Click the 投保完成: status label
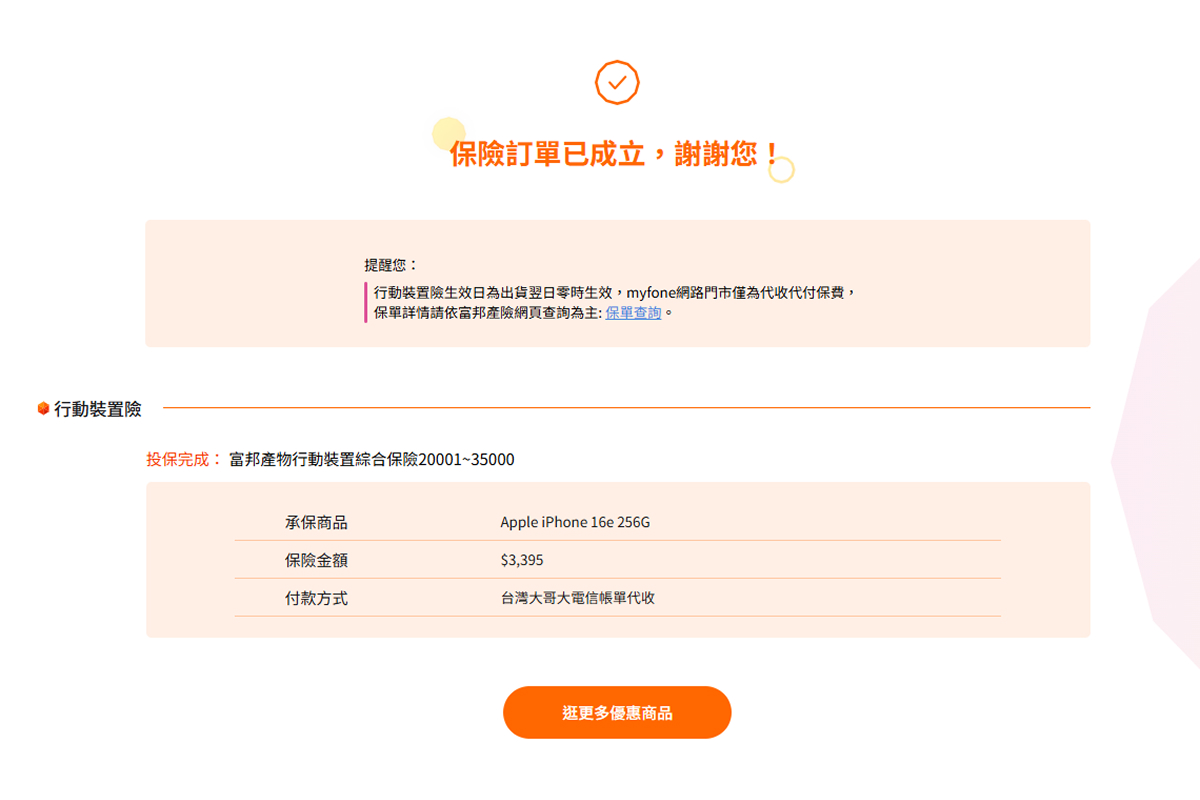This screenshot has width=1200, height=800. (x=184, y=460)
